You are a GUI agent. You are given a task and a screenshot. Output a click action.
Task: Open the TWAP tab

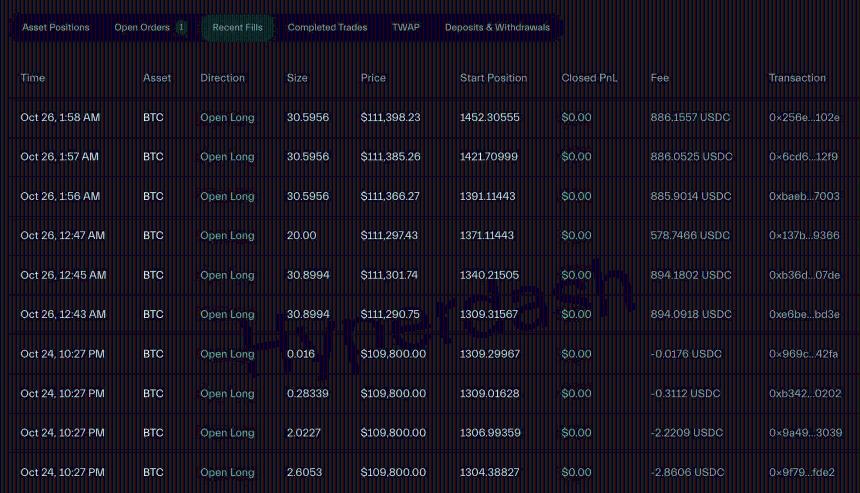click(406, 28)
